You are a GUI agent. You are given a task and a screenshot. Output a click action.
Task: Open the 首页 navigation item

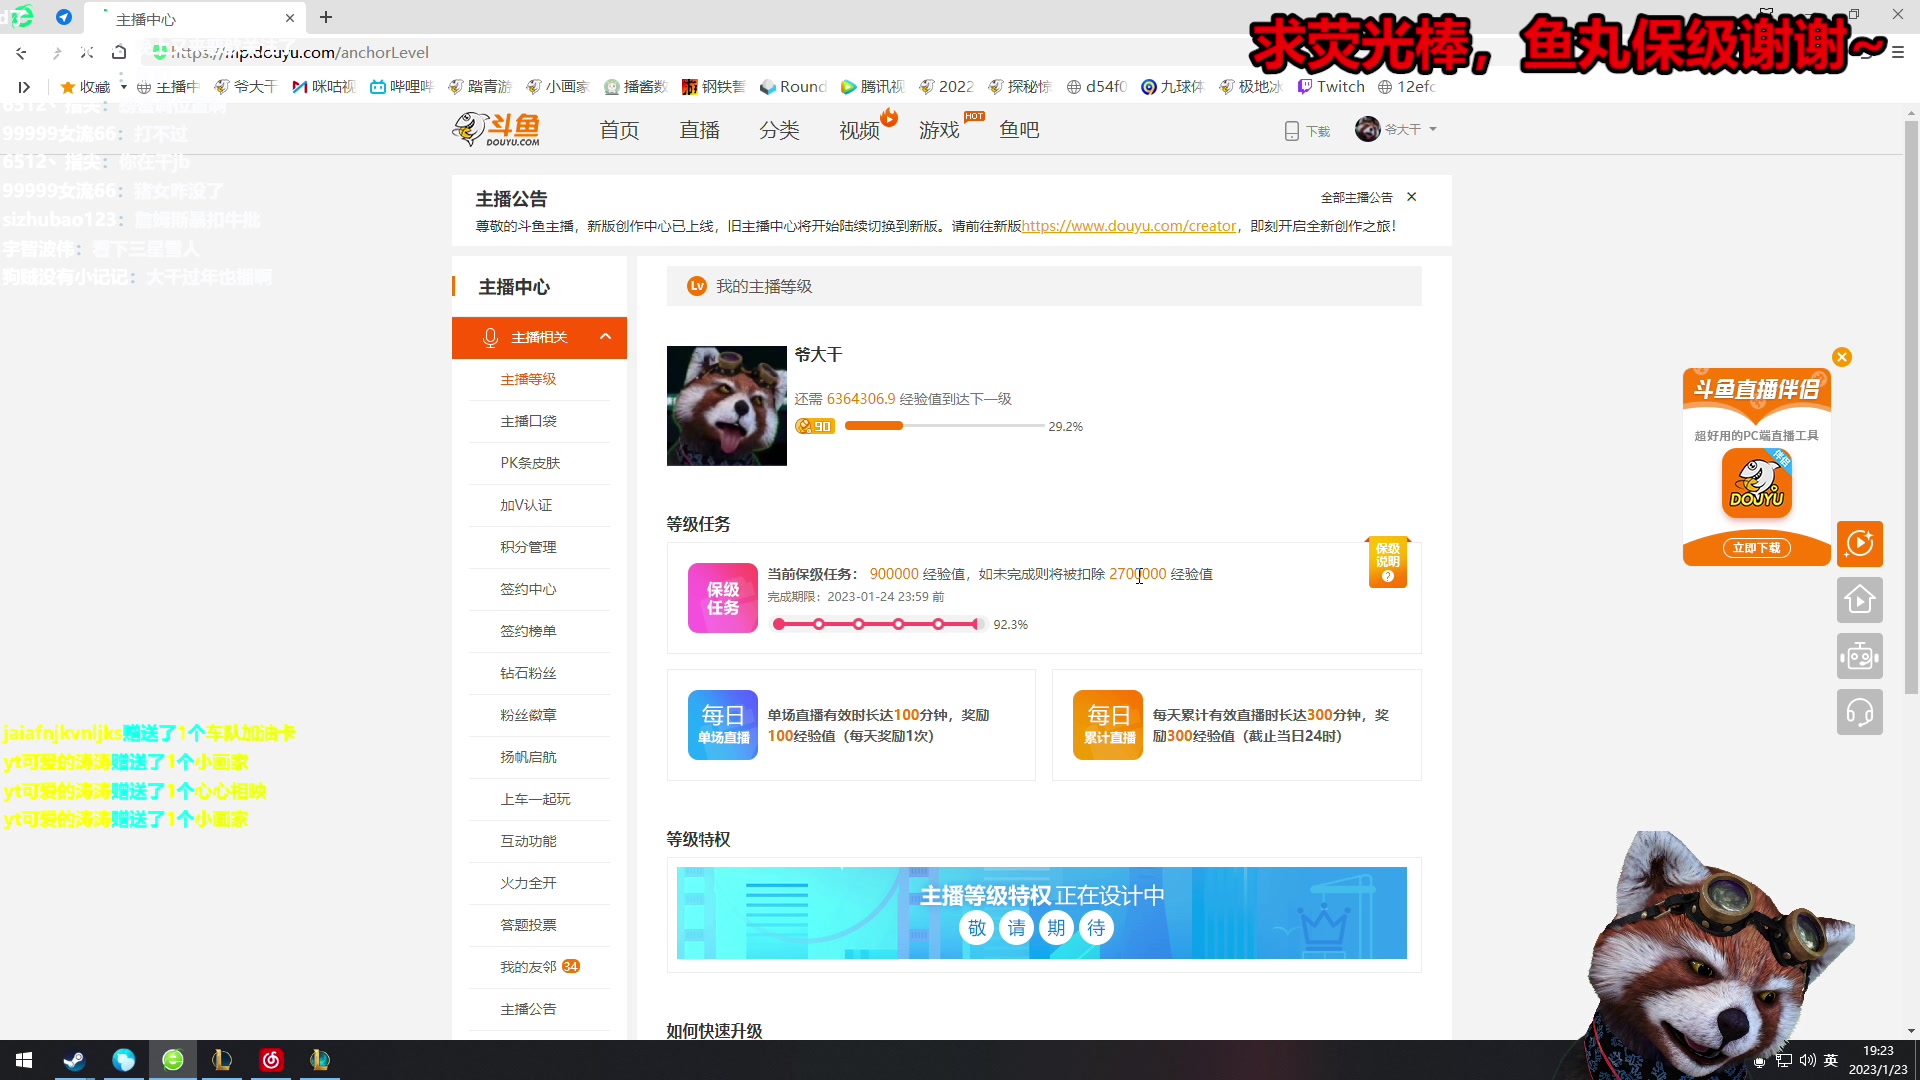[x=619, y=130]
